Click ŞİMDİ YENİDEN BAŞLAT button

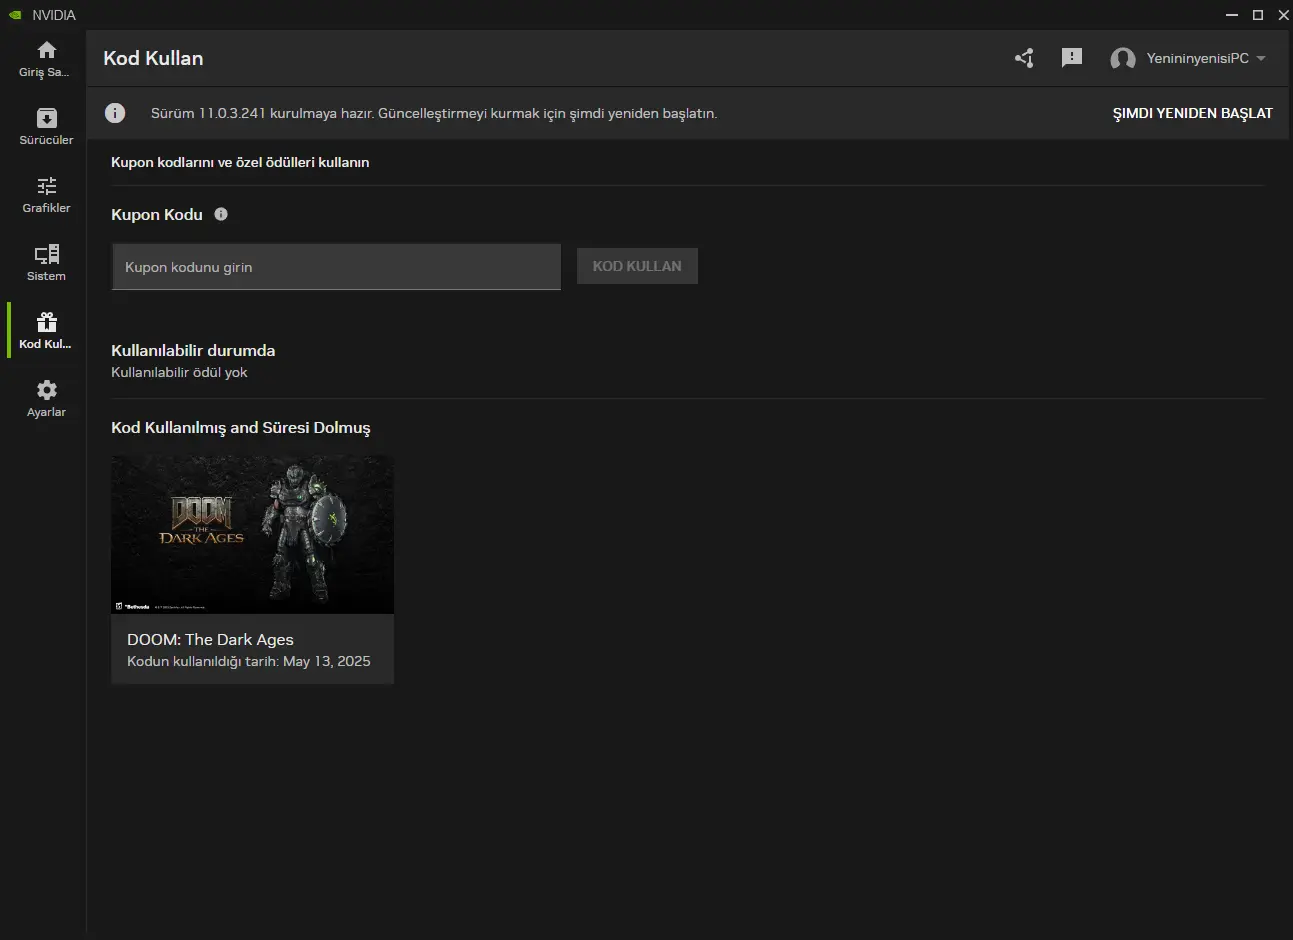1193,114
